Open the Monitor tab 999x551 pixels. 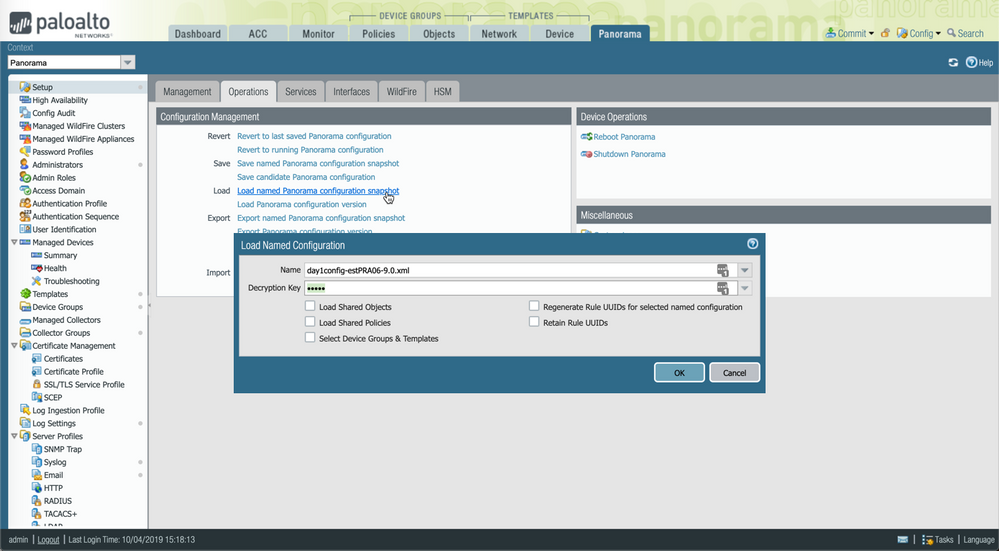[318, 34]
